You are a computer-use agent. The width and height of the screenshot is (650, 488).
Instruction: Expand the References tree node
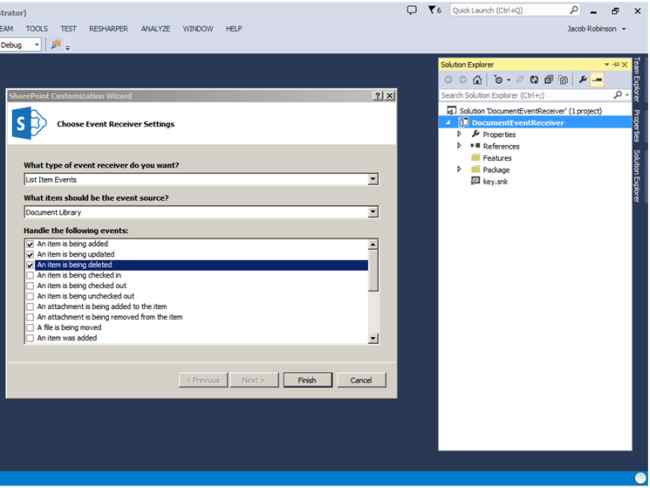coord(459,146)
